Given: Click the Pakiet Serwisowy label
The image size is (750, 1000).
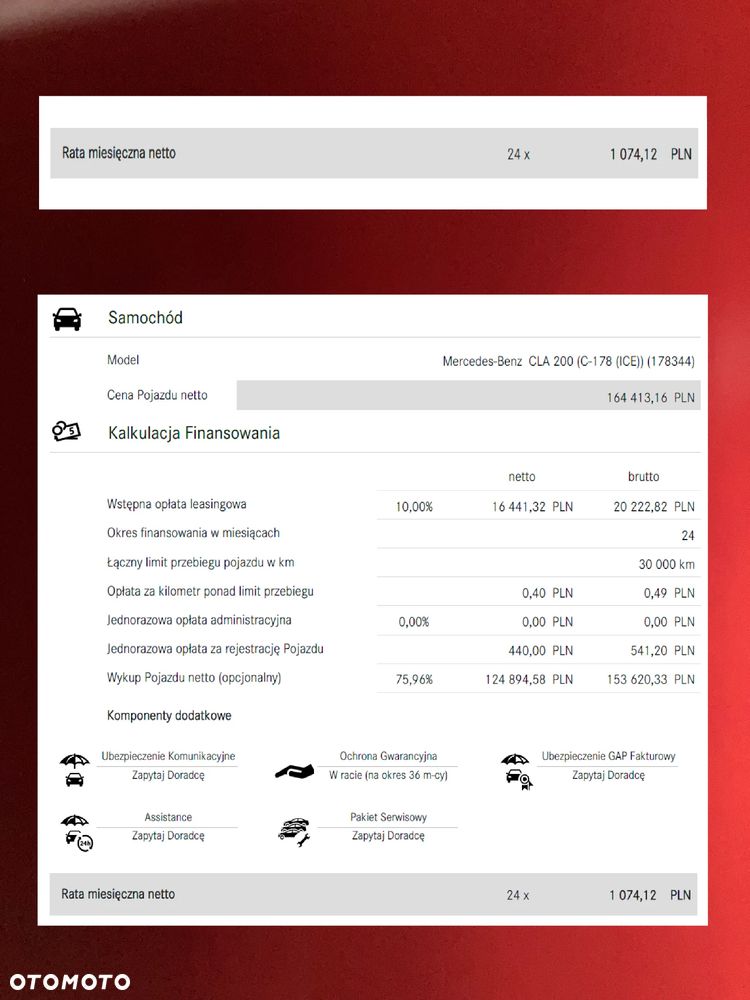Looking at the screenshot, I should click(388, 817).
